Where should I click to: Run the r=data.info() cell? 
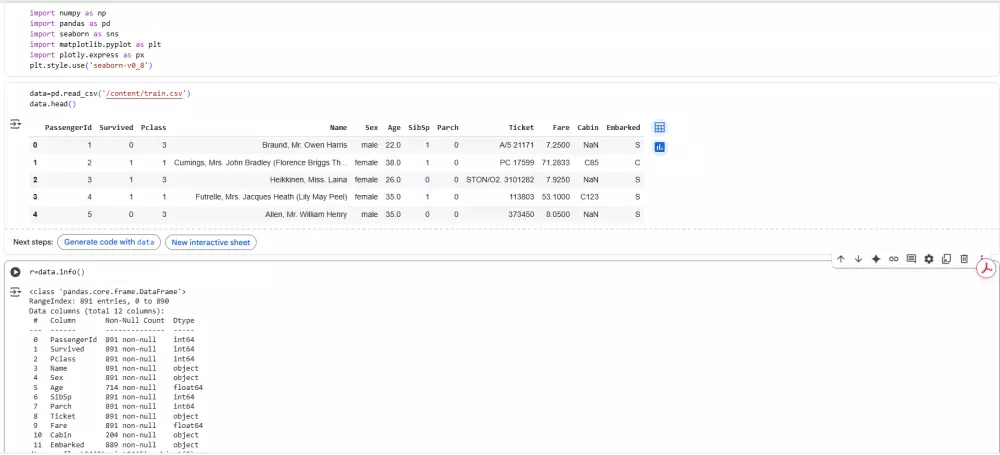click(x=15, y=272)
